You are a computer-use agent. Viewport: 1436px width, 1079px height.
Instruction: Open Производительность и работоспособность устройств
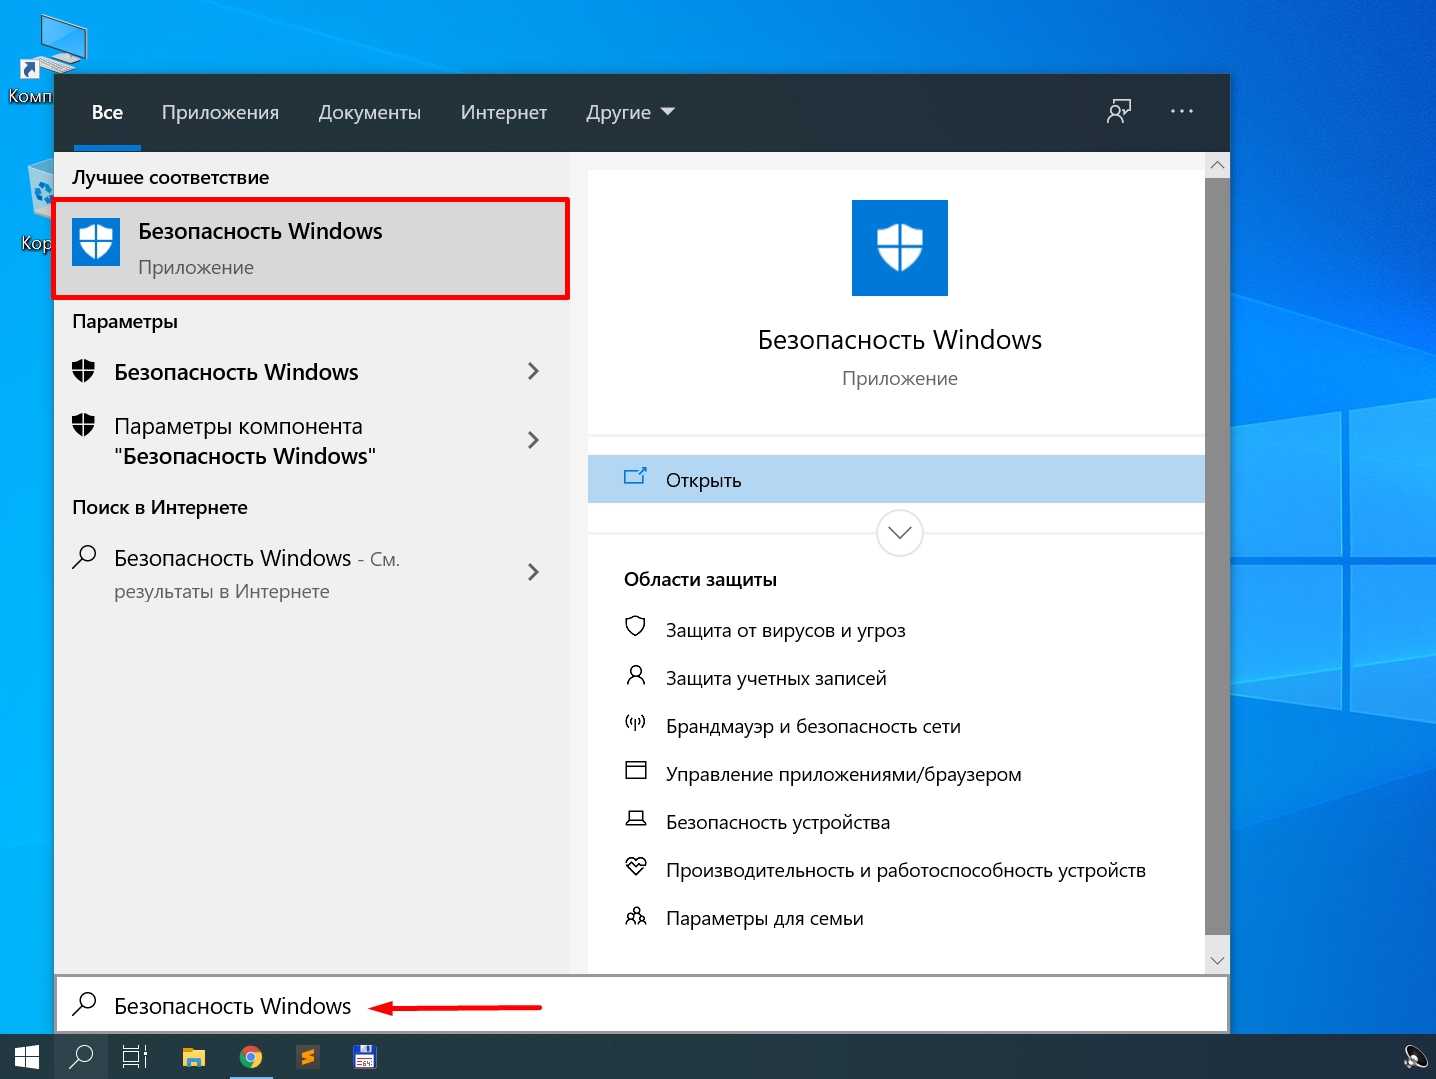(x=906, y=870)
